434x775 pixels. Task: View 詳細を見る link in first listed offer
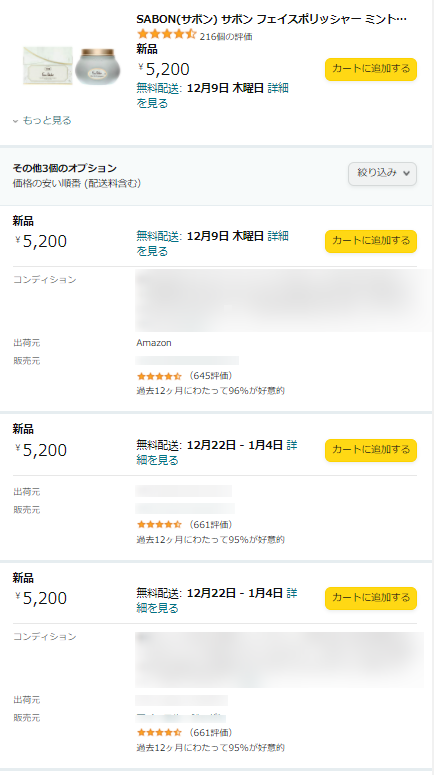212,244
